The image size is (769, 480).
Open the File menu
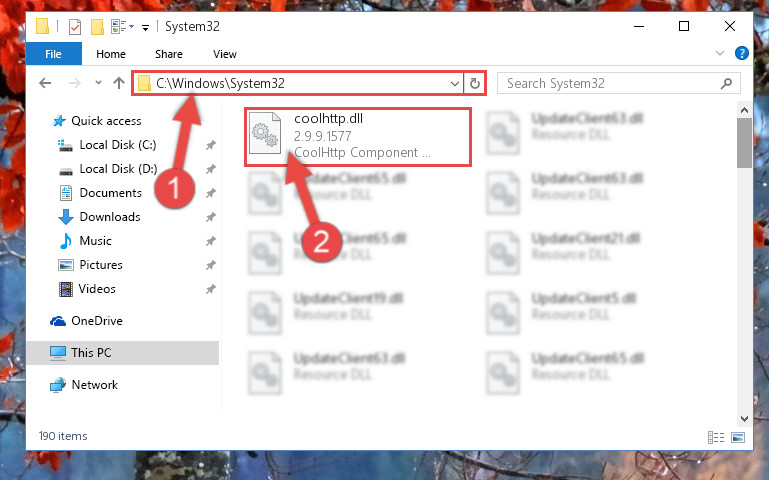(53, 53)
